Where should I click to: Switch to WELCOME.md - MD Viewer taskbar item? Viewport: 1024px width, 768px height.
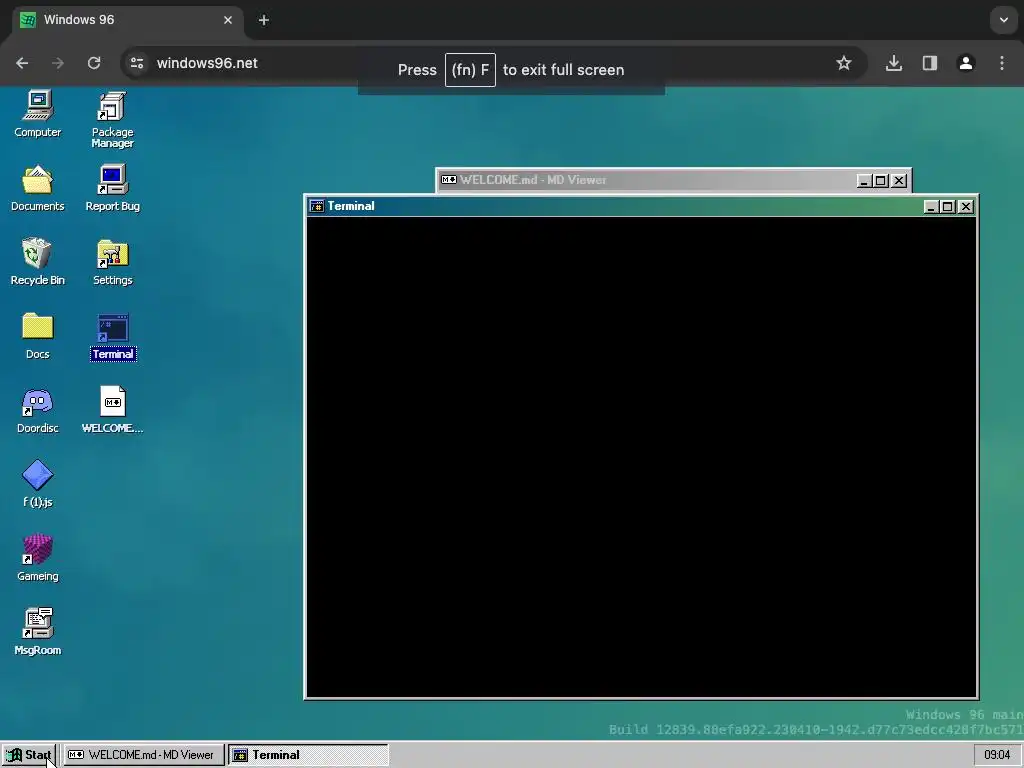click(x=144, y=755)
